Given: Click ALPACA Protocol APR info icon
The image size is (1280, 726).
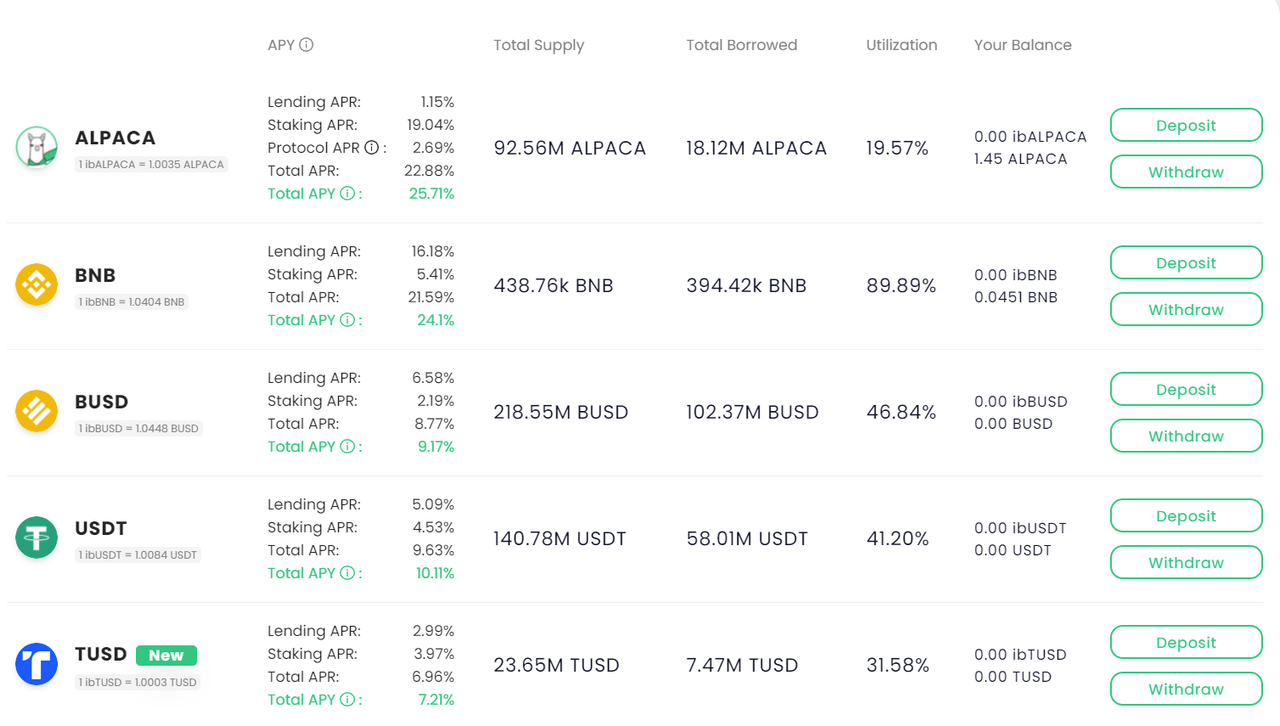Looking at the screenshot, I should tap(371, 148).
